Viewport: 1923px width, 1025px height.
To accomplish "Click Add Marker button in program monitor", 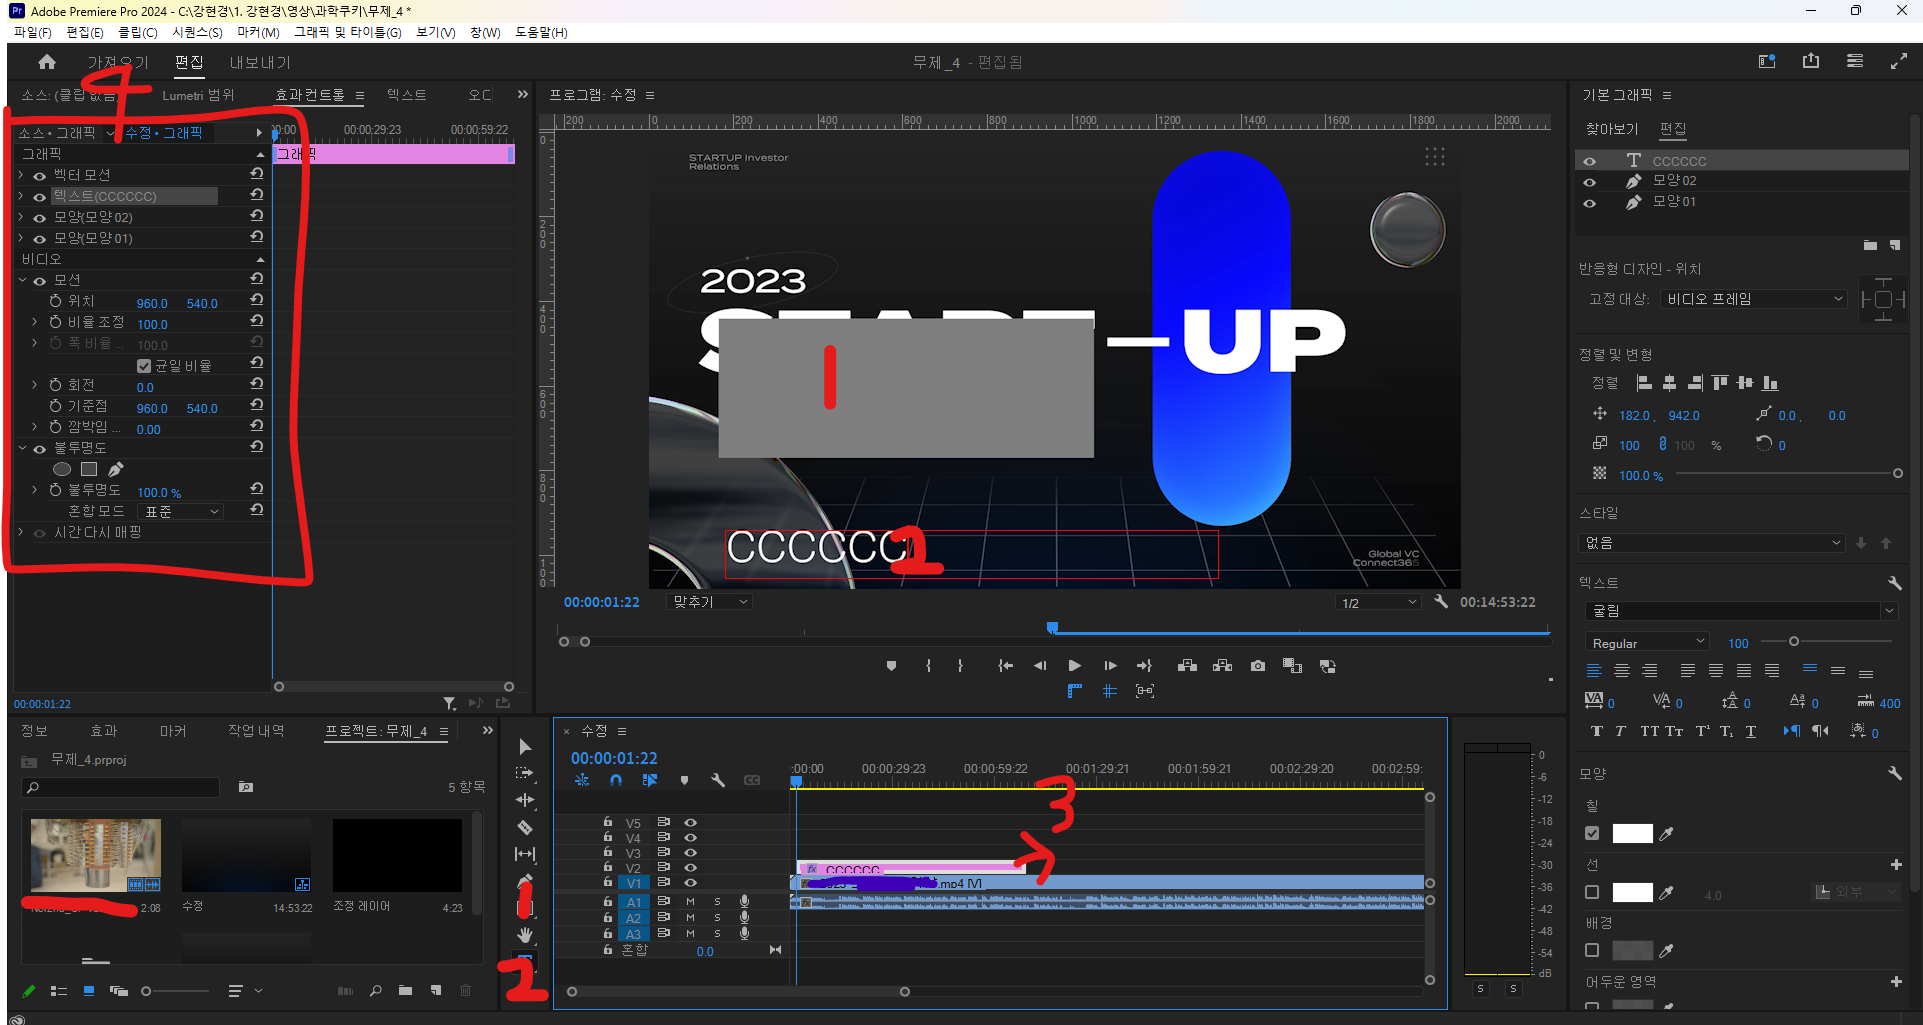I will 891,666.
